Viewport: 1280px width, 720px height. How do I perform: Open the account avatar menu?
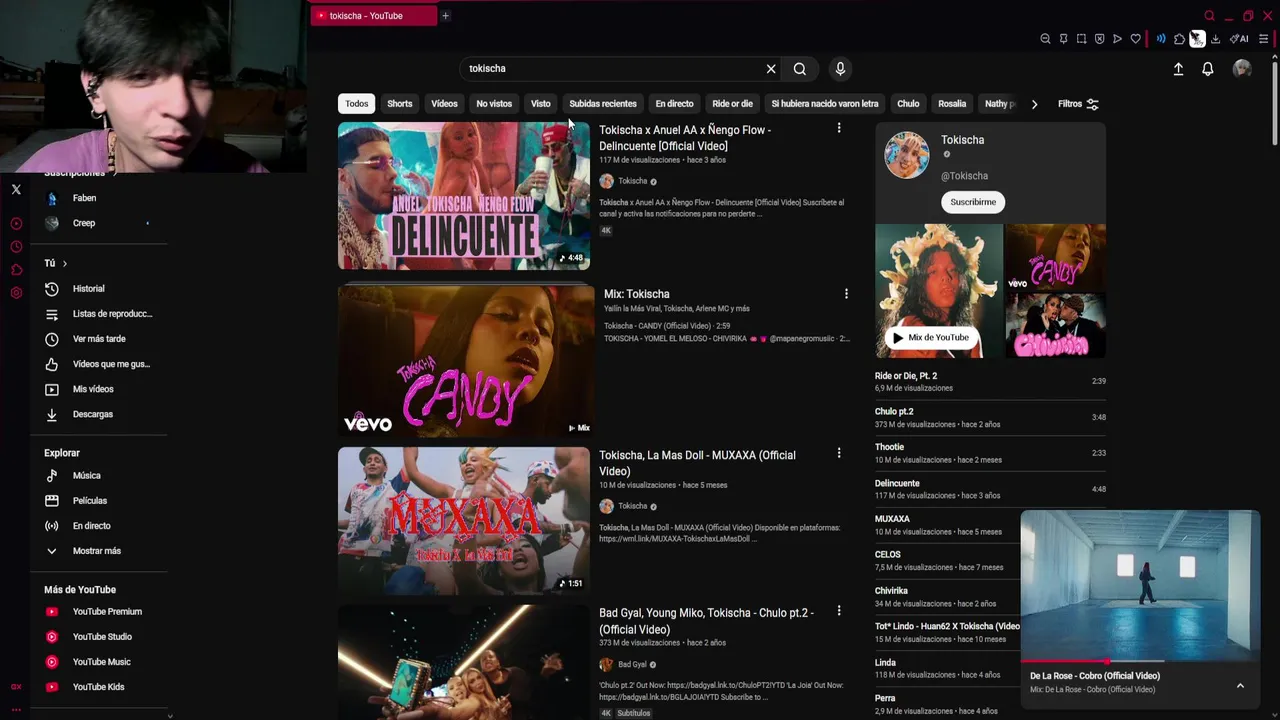pyautogui.click(x=1242, y=68)
